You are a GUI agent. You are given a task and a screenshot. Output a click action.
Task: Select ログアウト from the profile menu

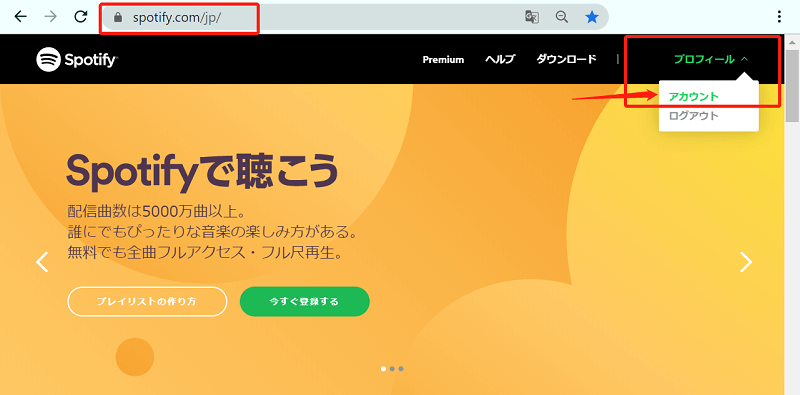point(693,115)
